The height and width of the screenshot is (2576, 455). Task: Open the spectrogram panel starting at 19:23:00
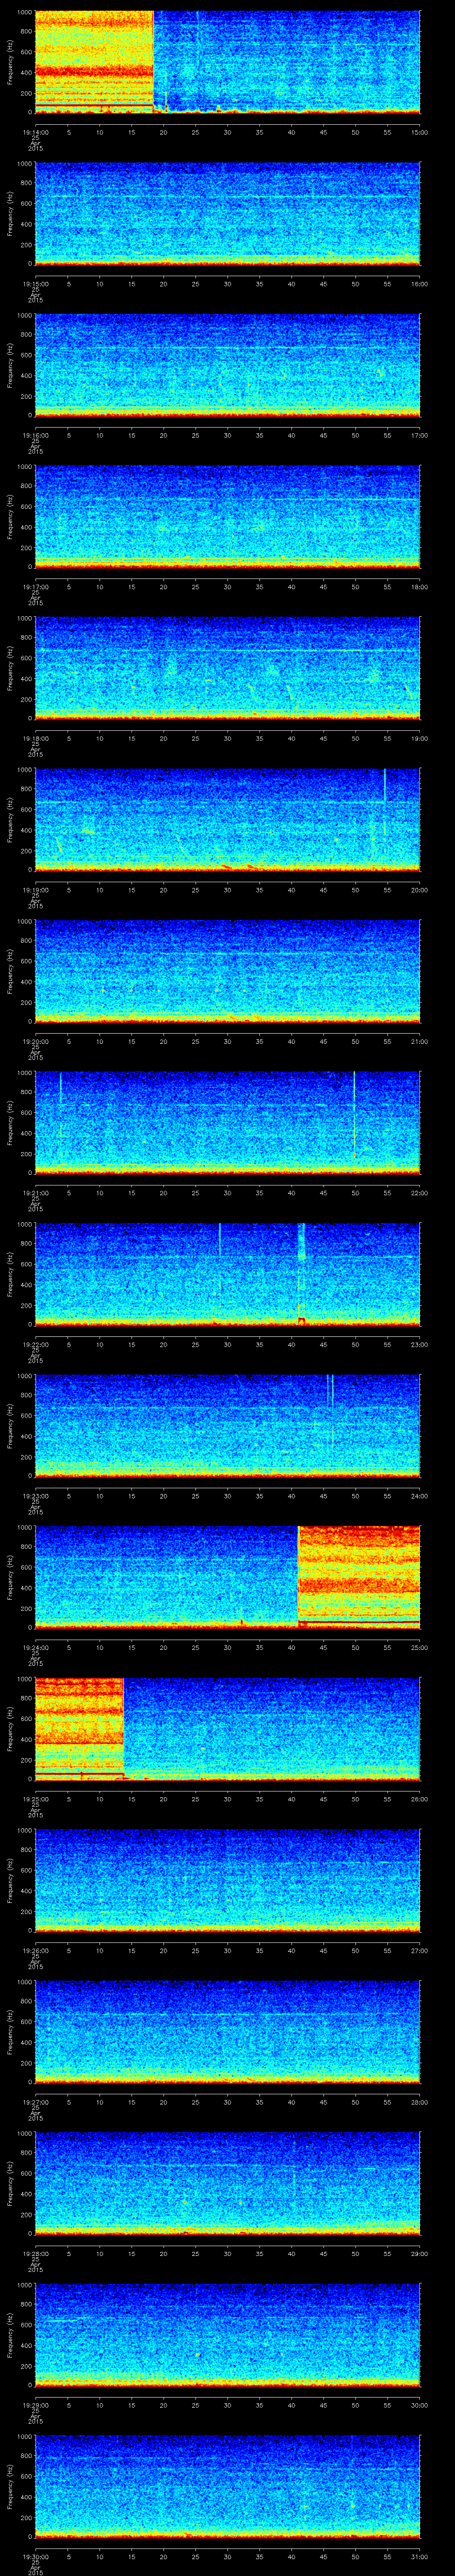227,1426
